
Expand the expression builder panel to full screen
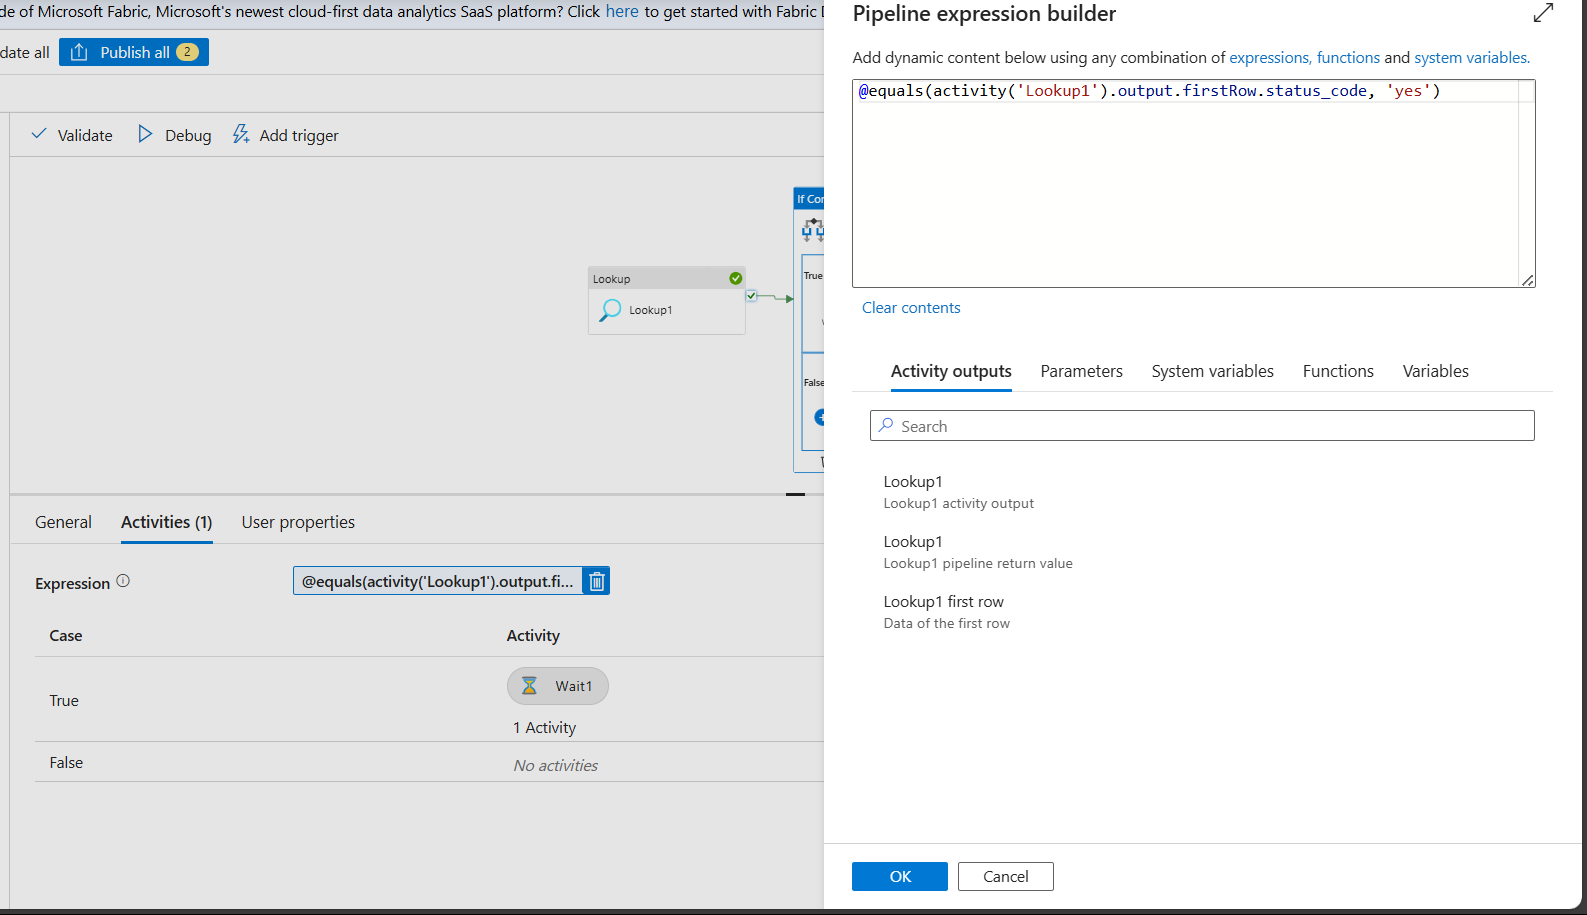coord(1543,13)
